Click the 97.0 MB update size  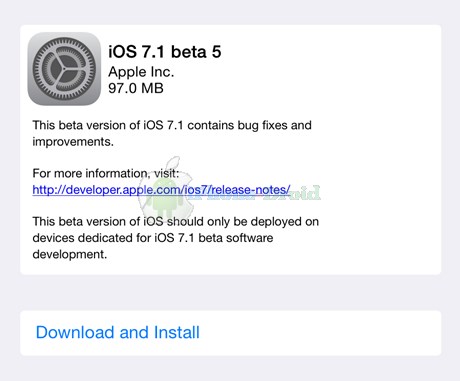pyautogui.click(x=136, y=88)
